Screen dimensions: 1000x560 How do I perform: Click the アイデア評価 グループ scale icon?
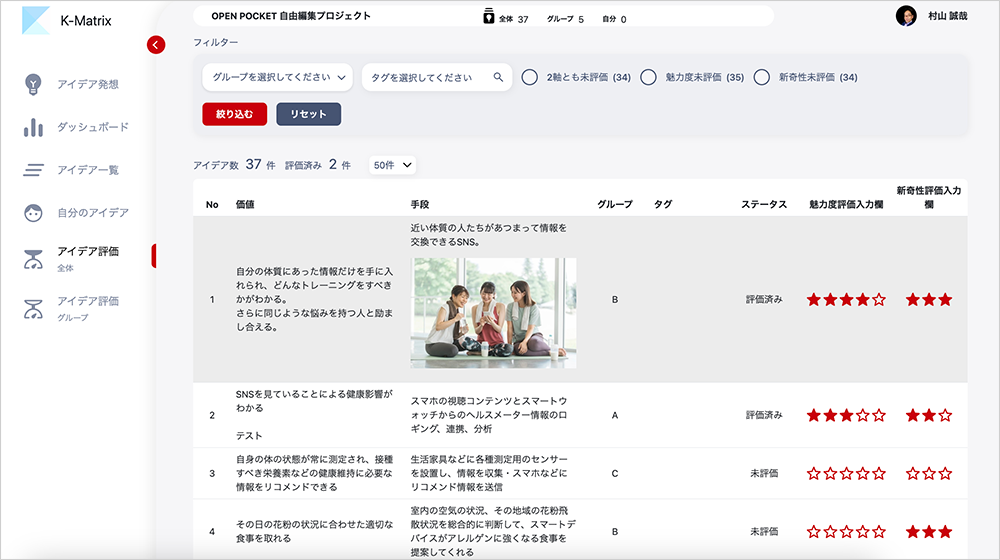pos(34,308)
